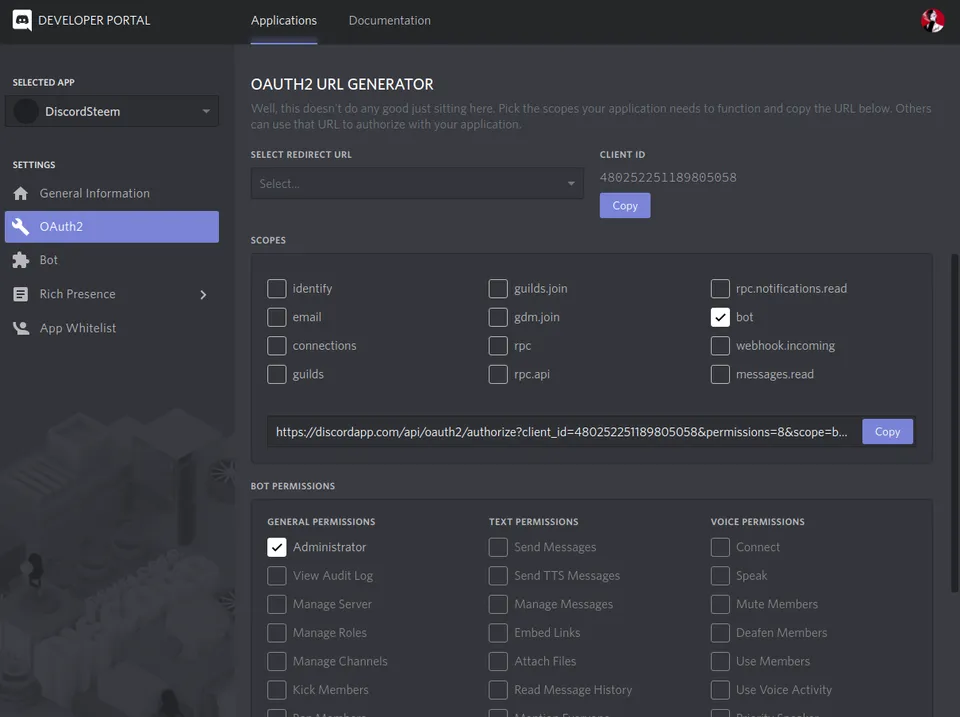
Task: Click the generated authorize URL field
Action: (x=563, y=432)
